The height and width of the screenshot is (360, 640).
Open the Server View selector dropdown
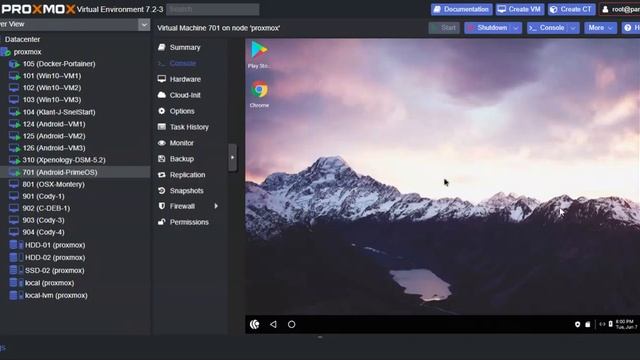[144, 24]
